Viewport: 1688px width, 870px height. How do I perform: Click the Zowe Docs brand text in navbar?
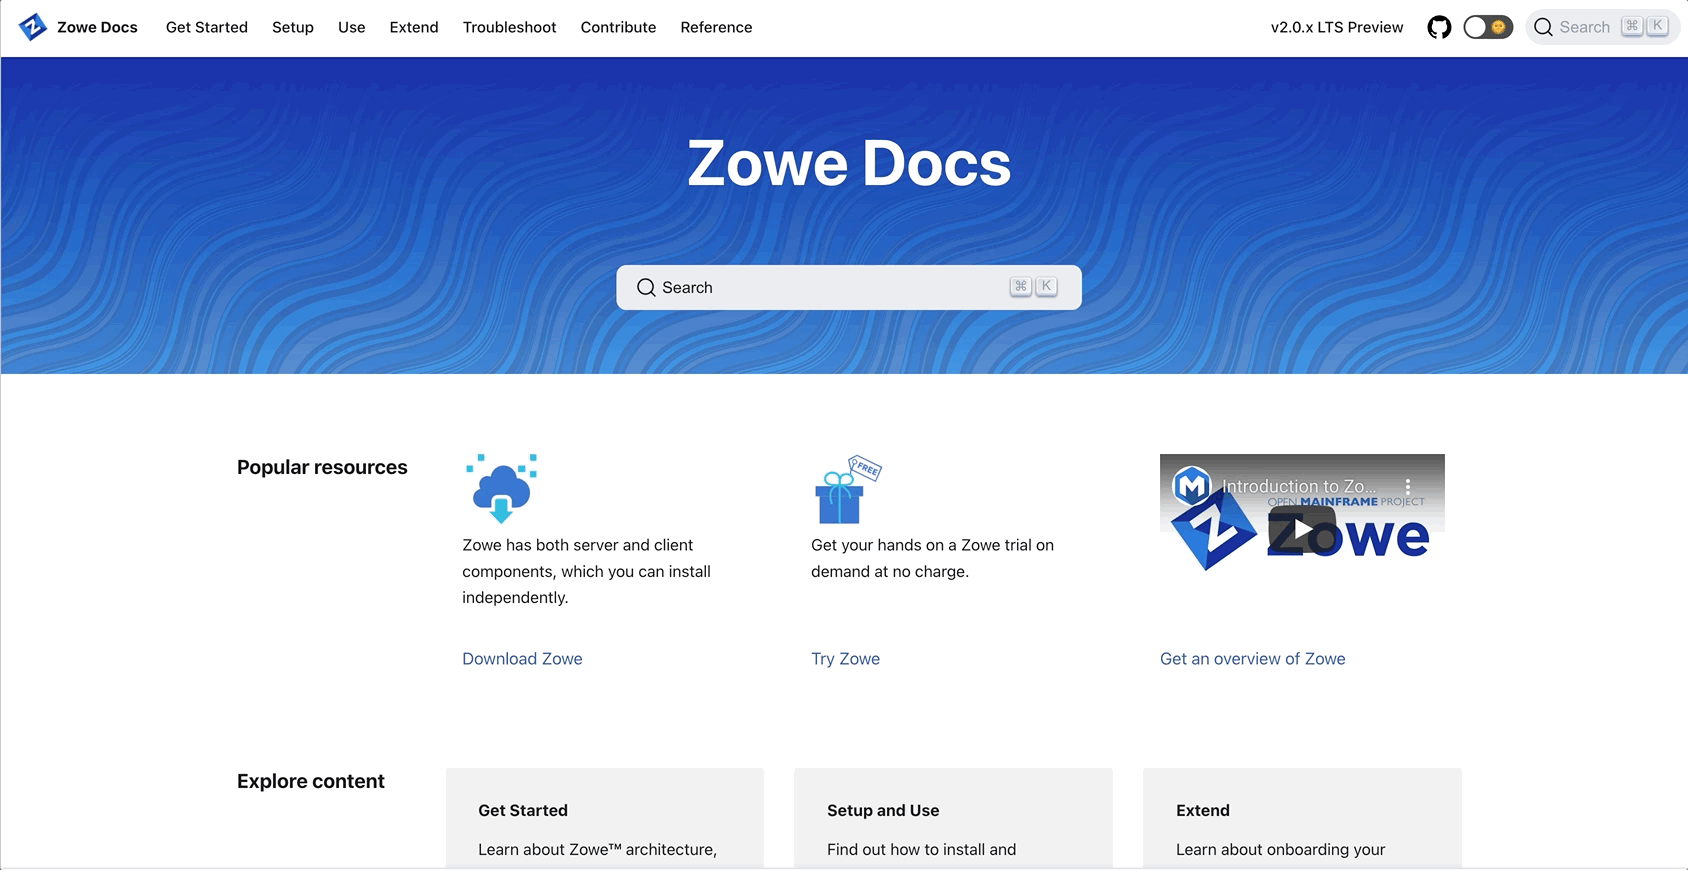(x=97, y=27)
